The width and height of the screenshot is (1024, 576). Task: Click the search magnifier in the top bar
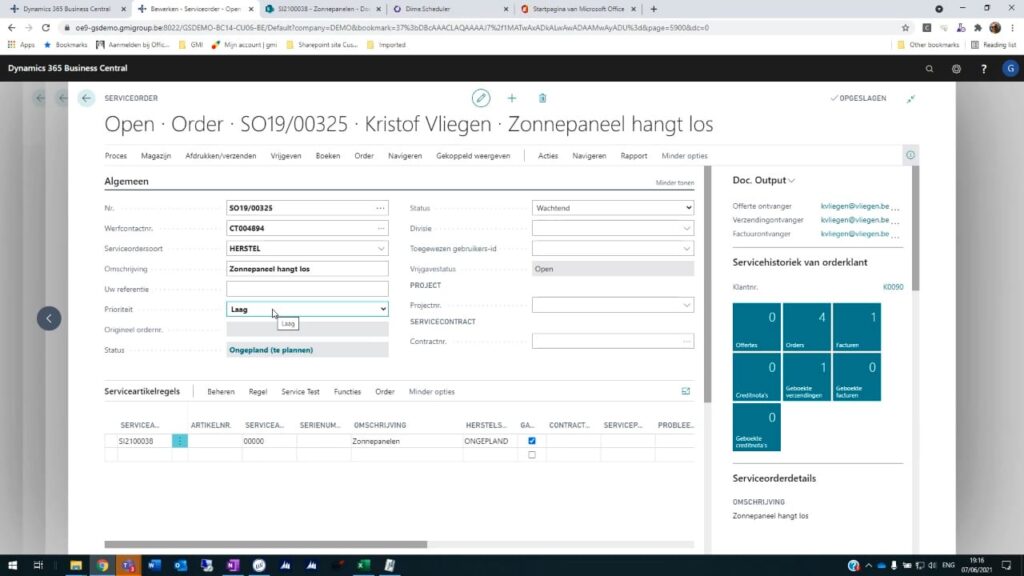point(929,69)
